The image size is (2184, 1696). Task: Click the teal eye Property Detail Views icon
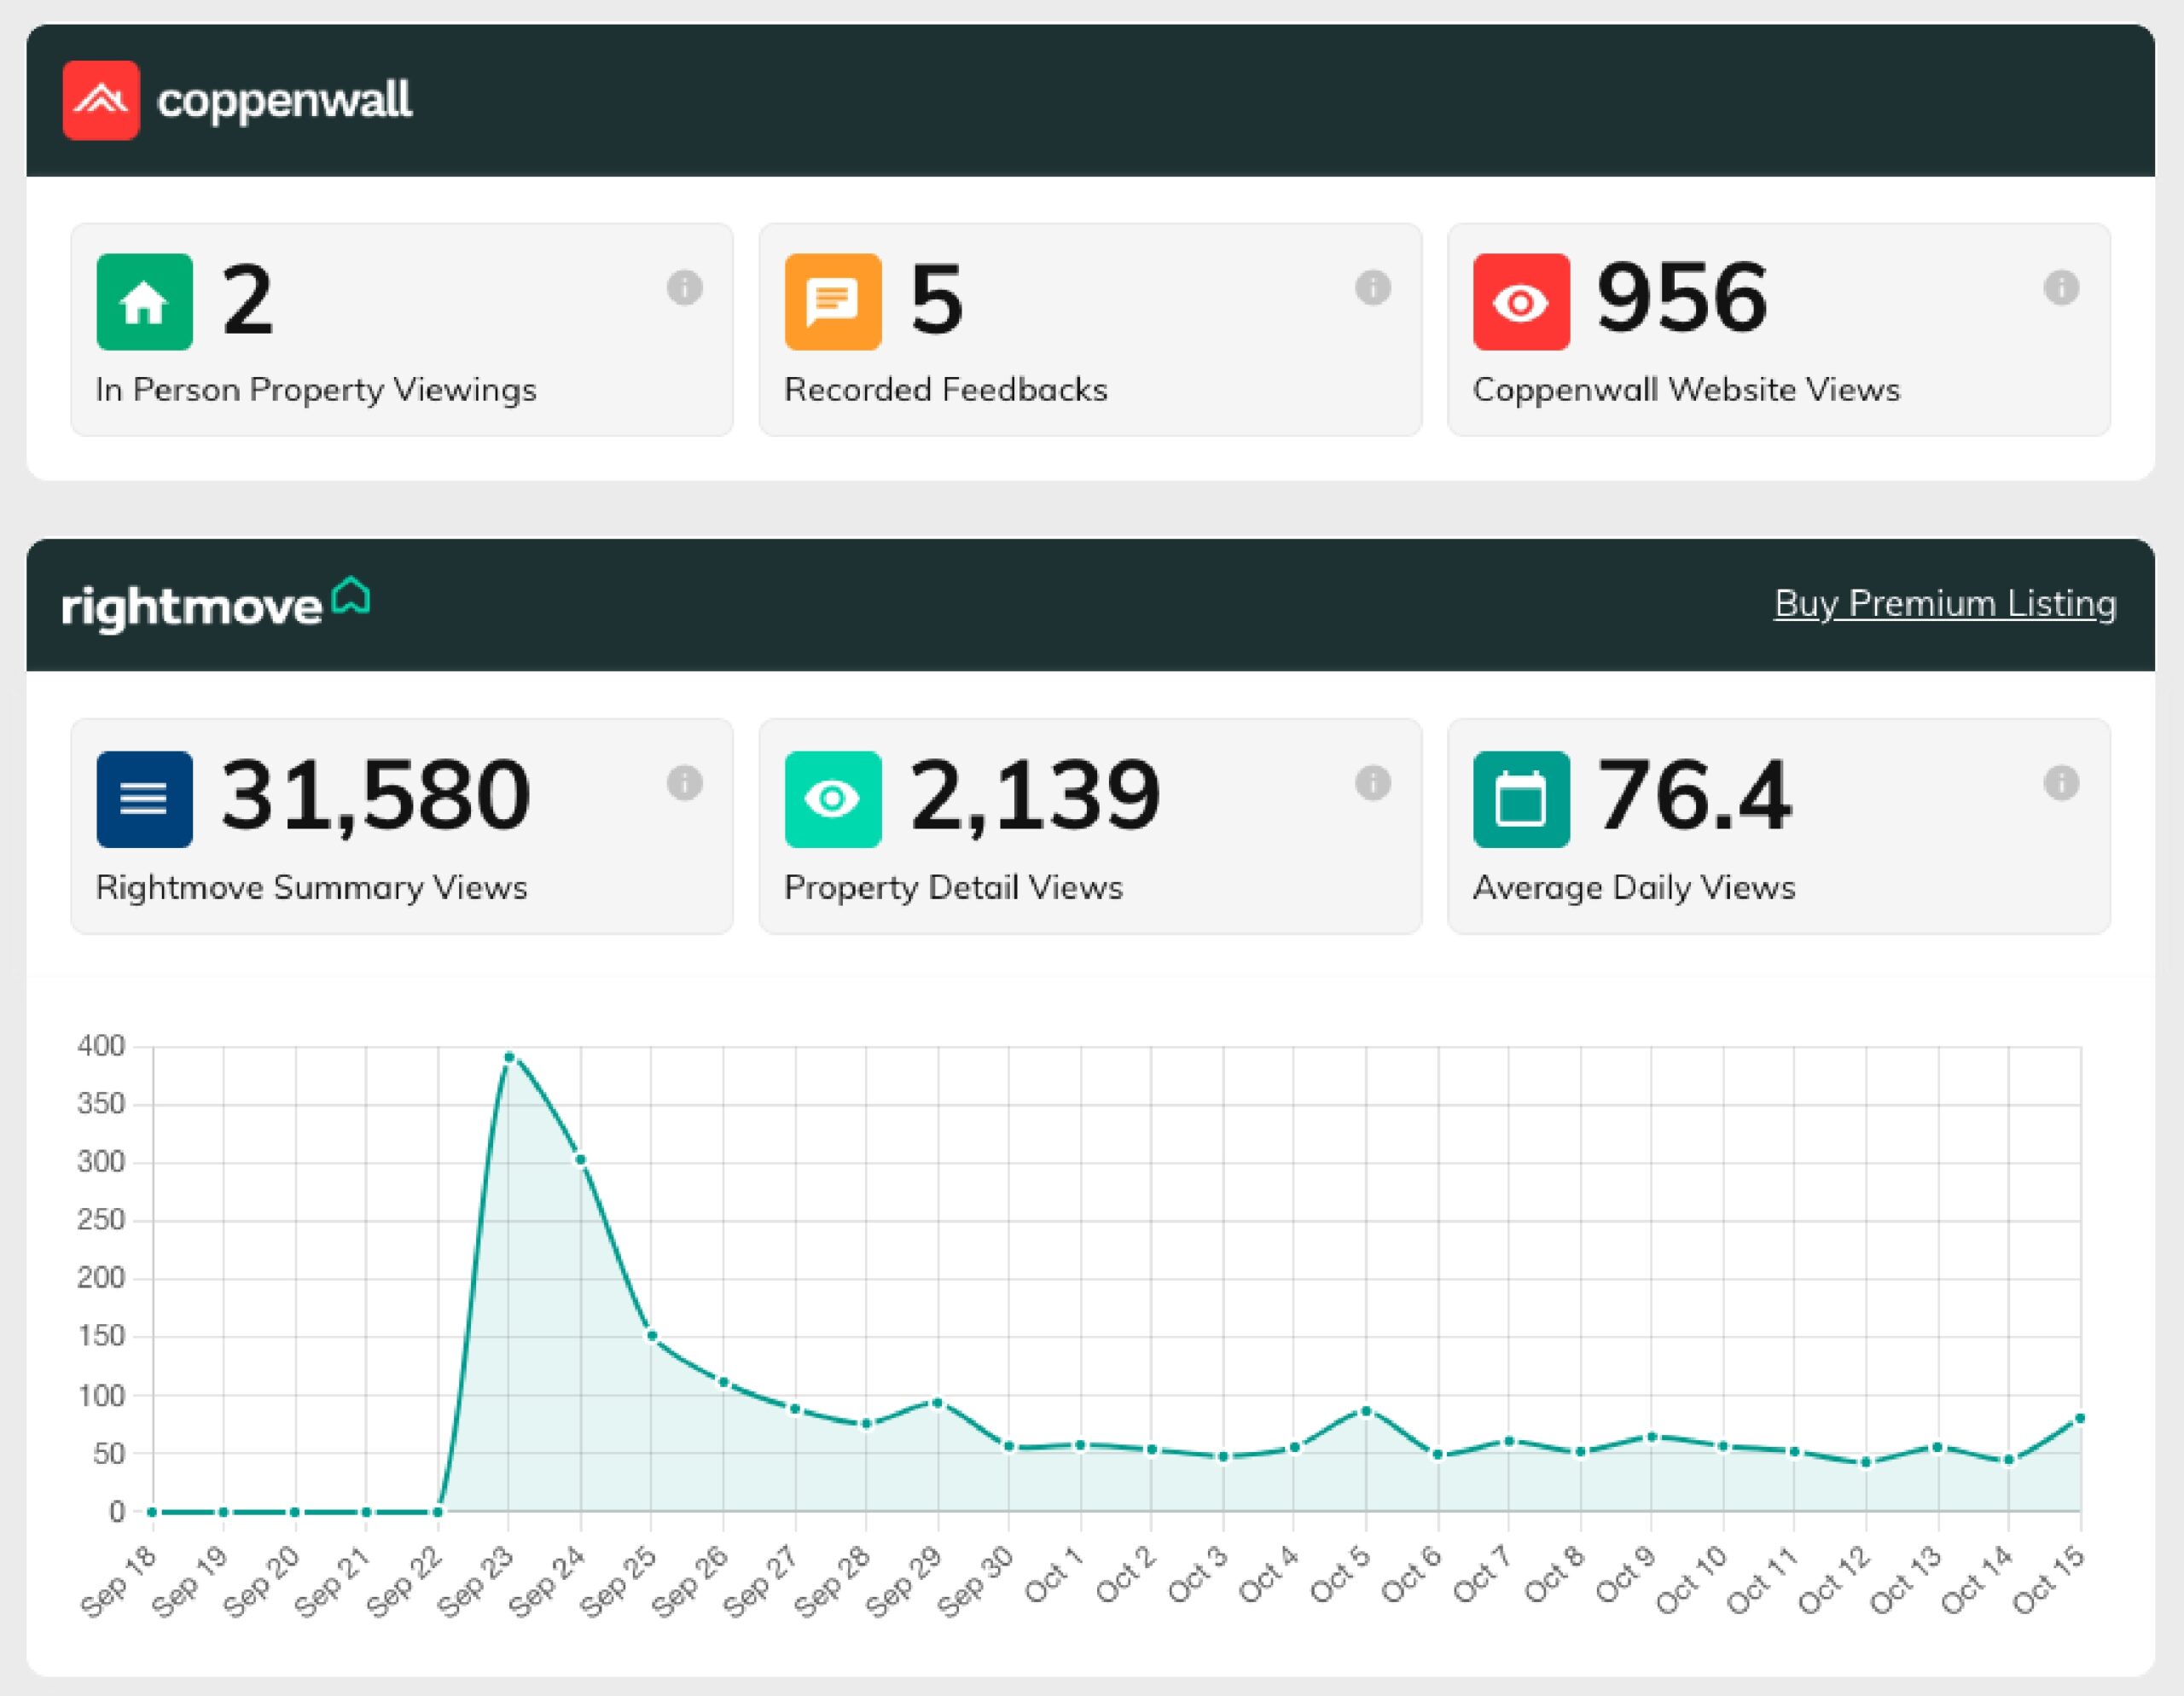click(x=833, y=799)
